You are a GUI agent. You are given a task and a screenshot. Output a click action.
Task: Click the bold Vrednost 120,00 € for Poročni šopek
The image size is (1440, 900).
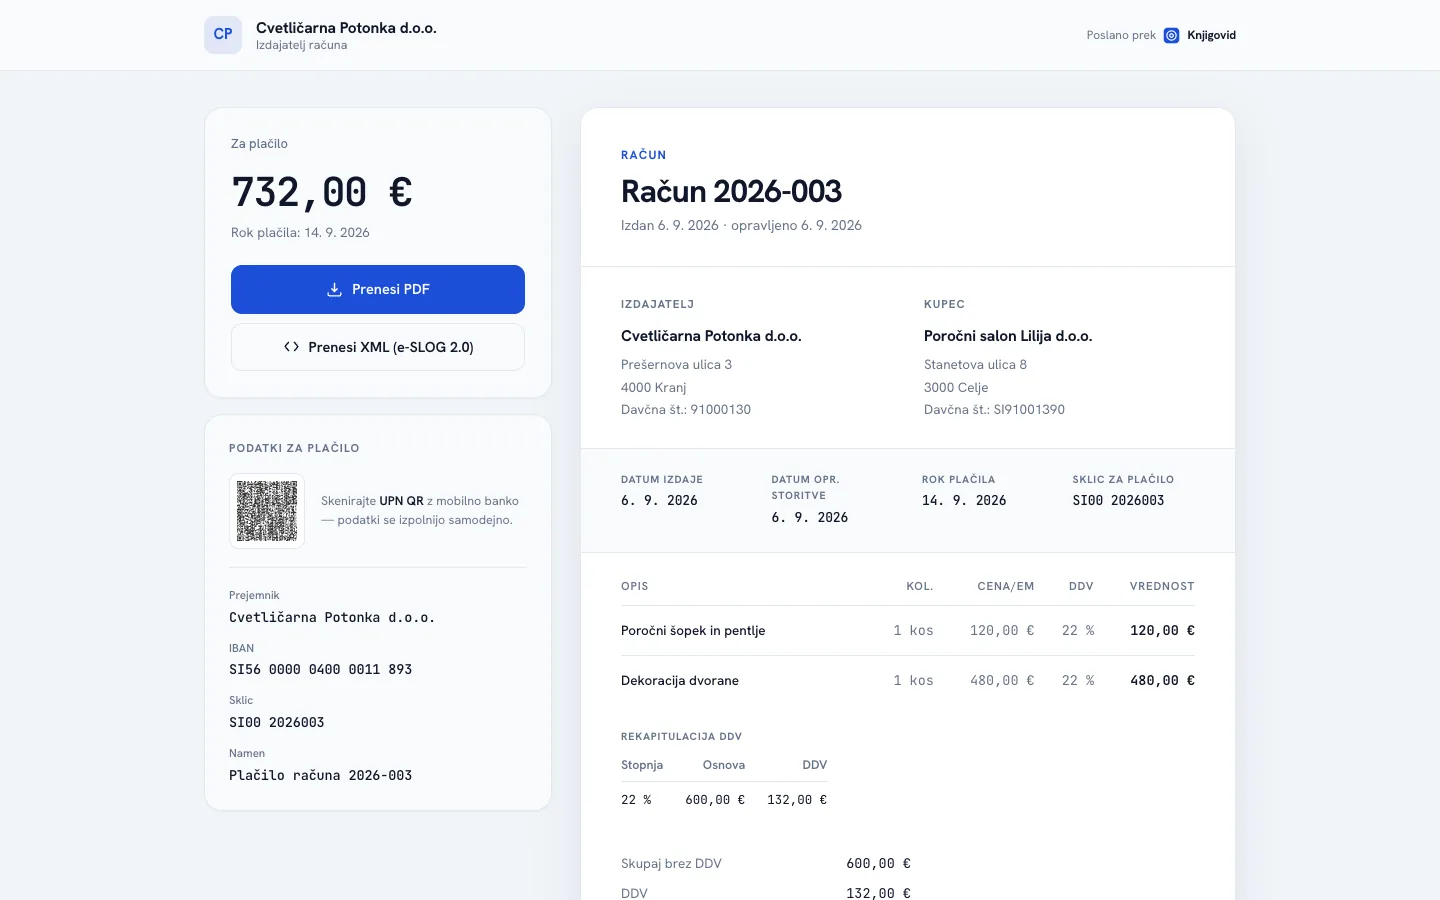(1162, 631)
